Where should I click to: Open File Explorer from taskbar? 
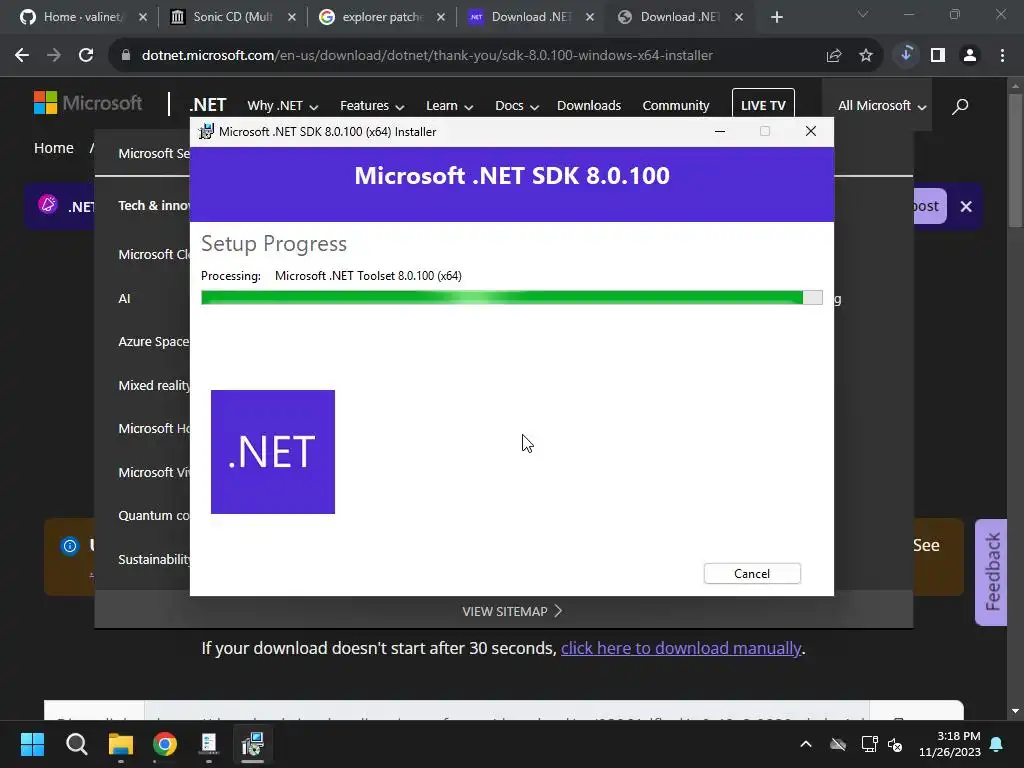(121, 744)
